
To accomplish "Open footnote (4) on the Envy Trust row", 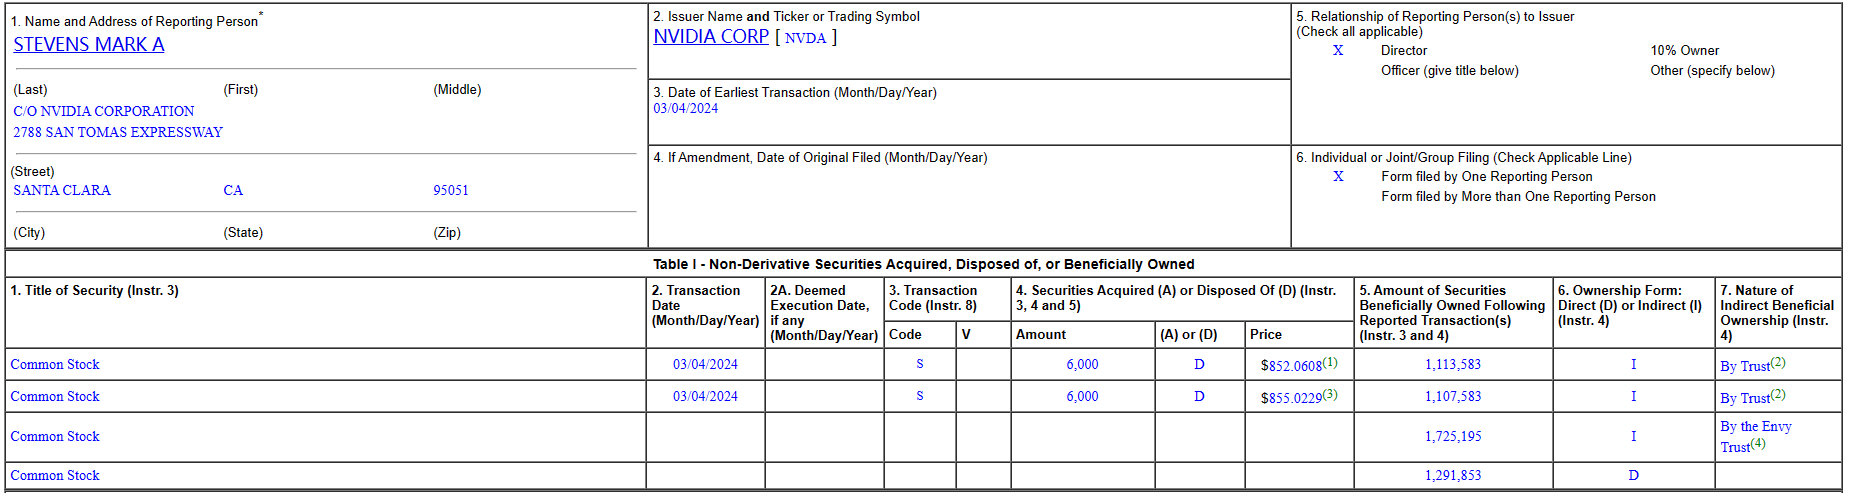I will 1758,443.
